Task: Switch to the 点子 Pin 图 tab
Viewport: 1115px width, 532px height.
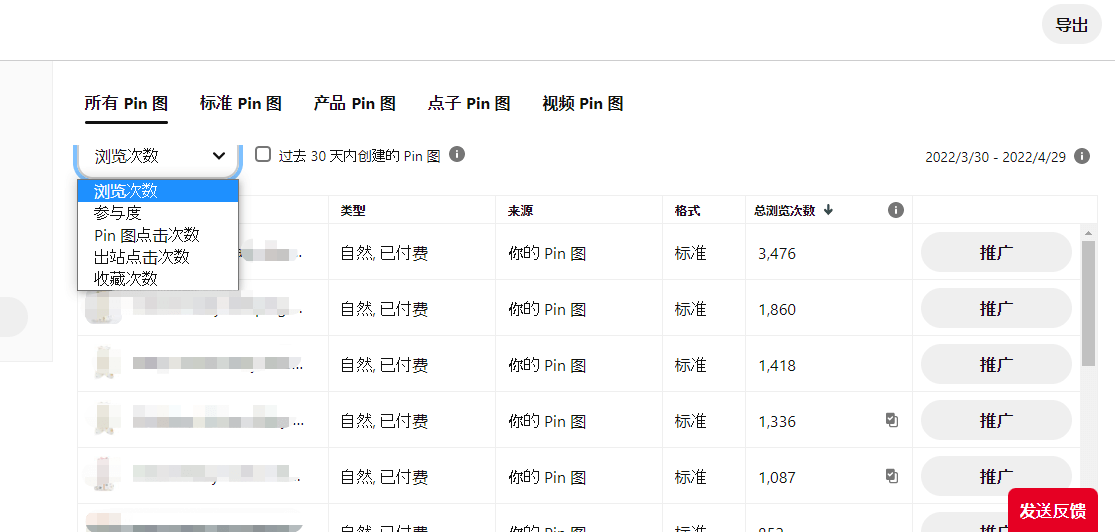Action: click(x=469, y=104)
